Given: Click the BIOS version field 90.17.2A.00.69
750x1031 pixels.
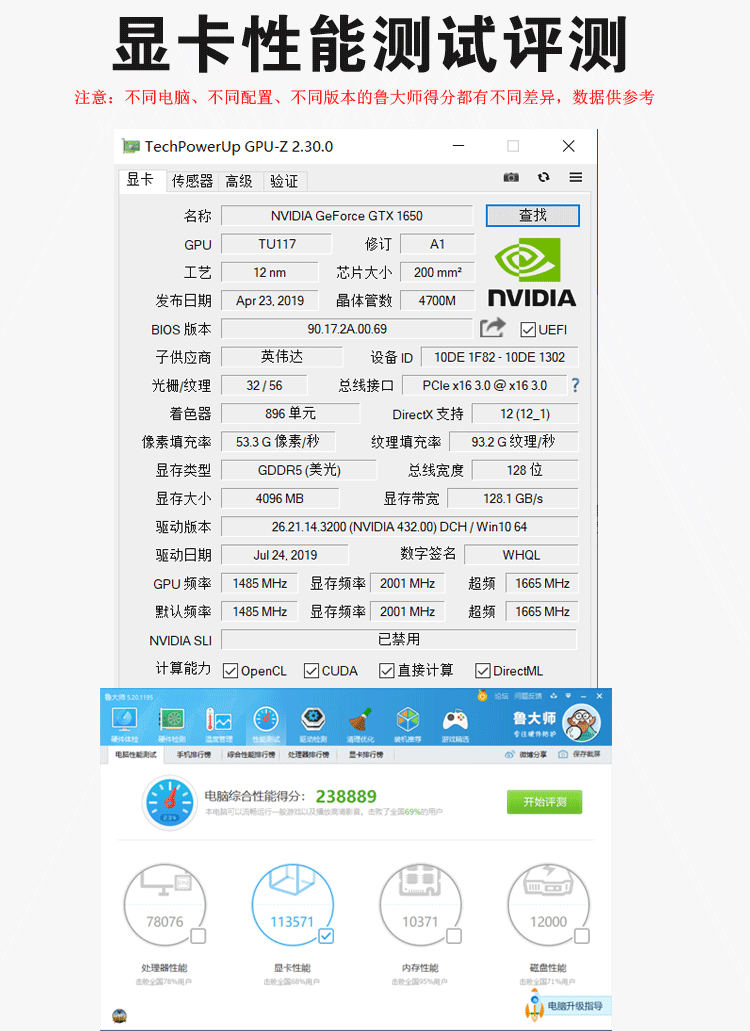Looking at the screenshot, I should pyautogui.click(x=346, y=329).
